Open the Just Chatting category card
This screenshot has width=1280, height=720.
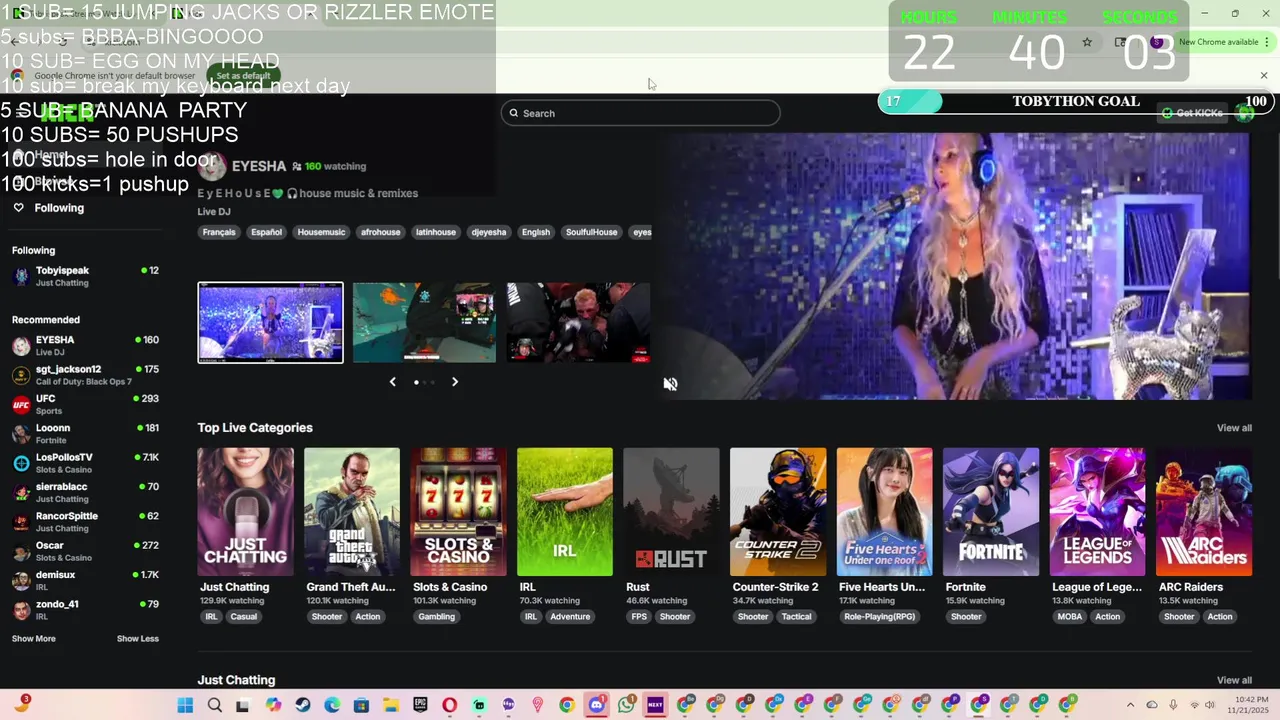(245, 512)
